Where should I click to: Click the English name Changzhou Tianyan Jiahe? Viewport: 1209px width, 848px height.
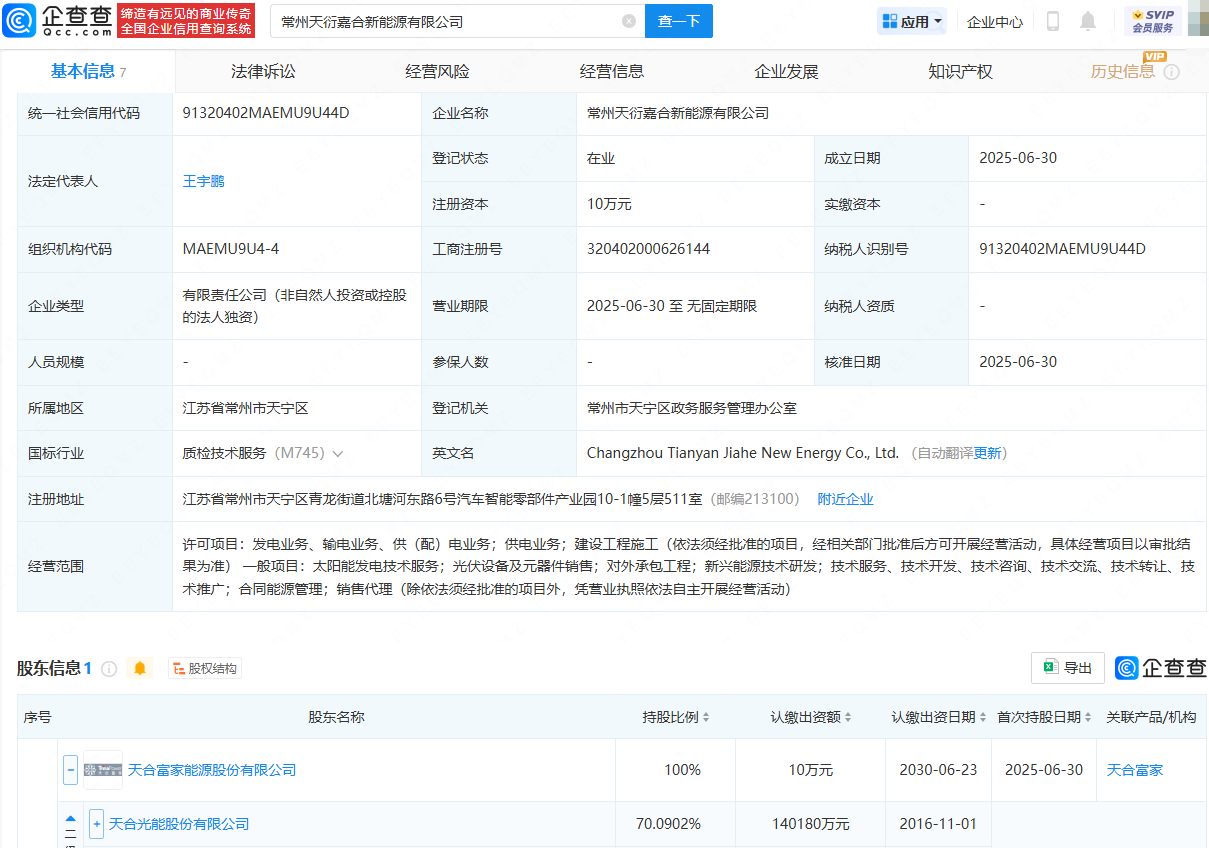click(743, 453)
